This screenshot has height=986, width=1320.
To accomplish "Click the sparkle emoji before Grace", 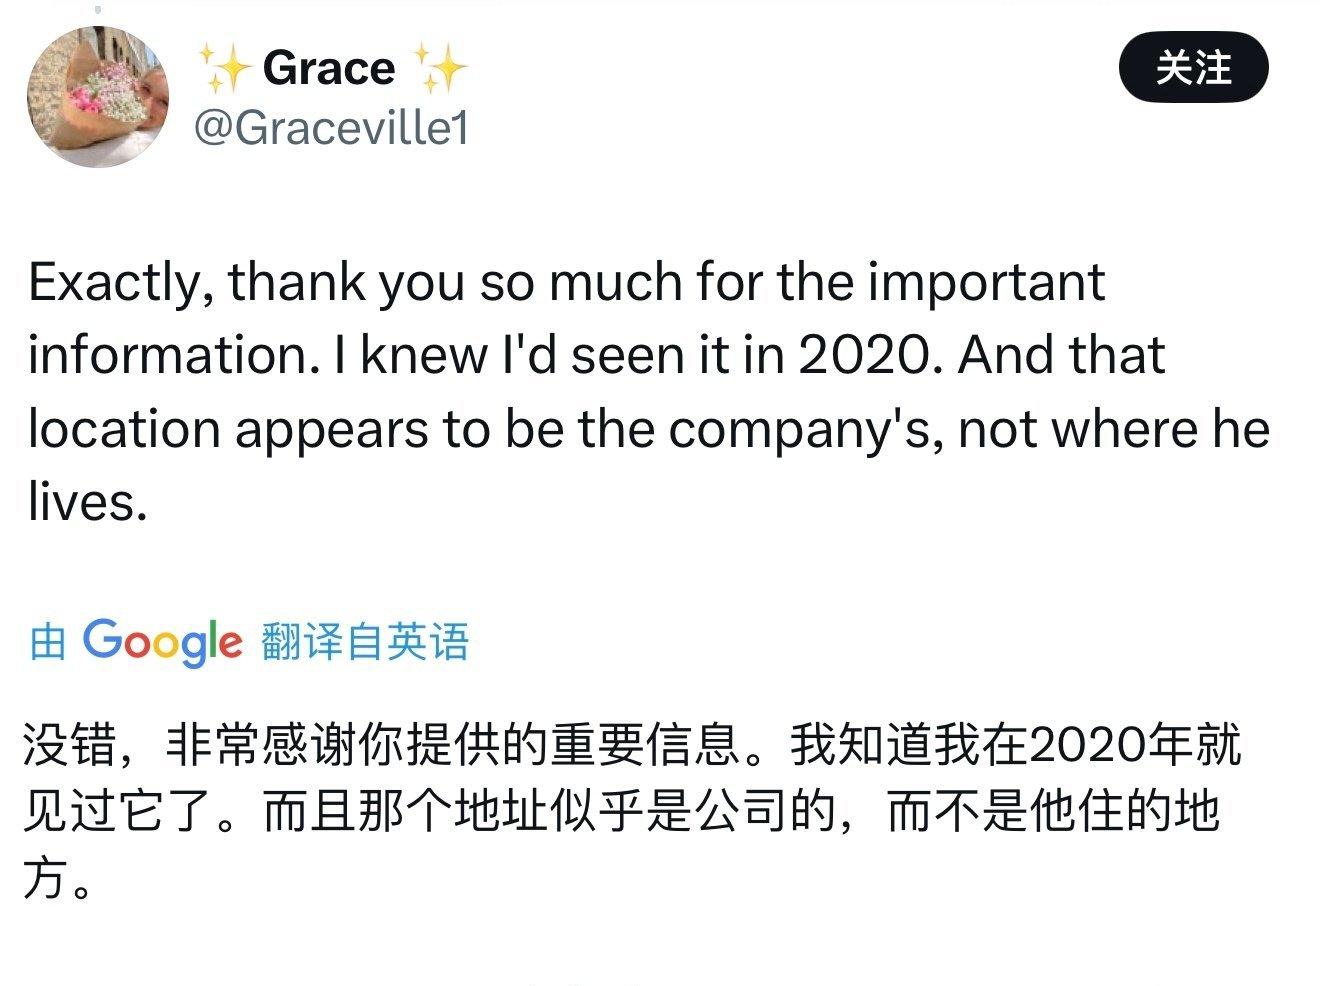I will 224,68.
